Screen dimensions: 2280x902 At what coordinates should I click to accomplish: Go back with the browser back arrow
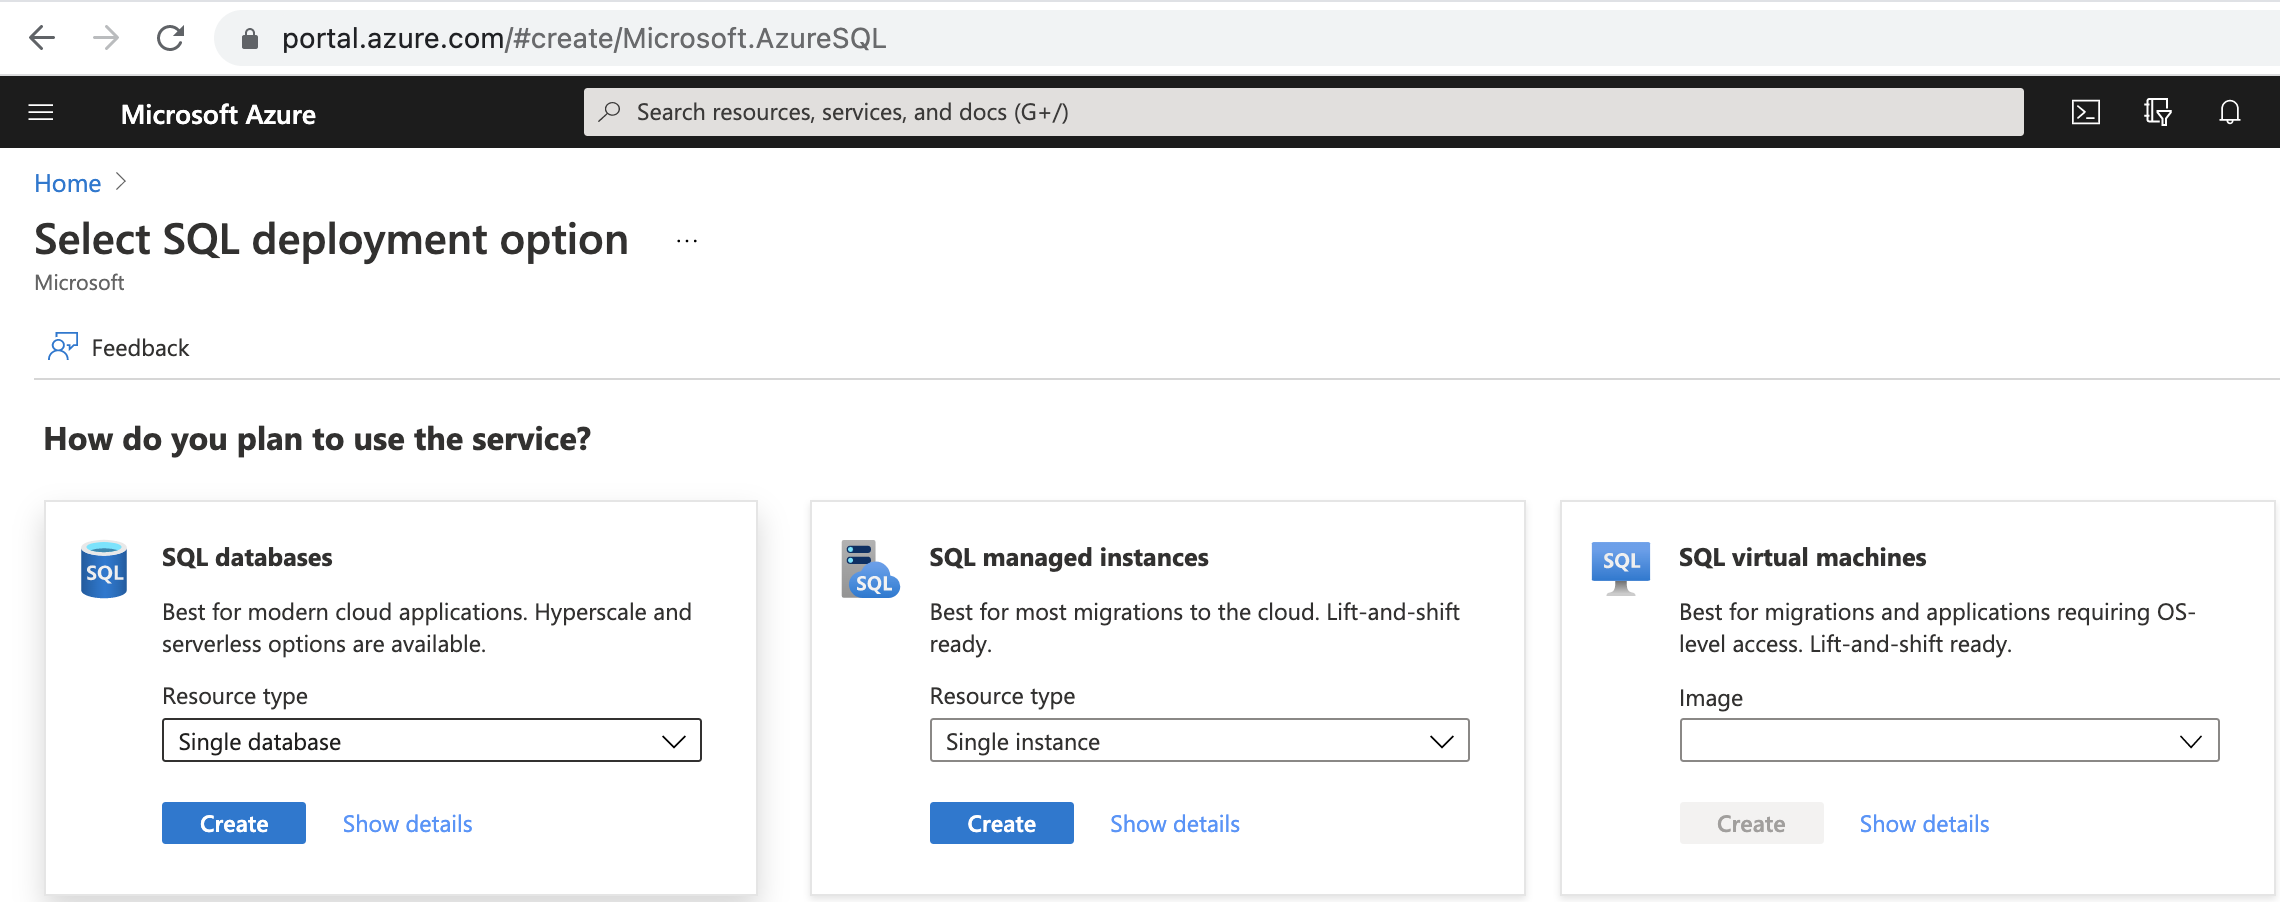click(x=42, y=38)
